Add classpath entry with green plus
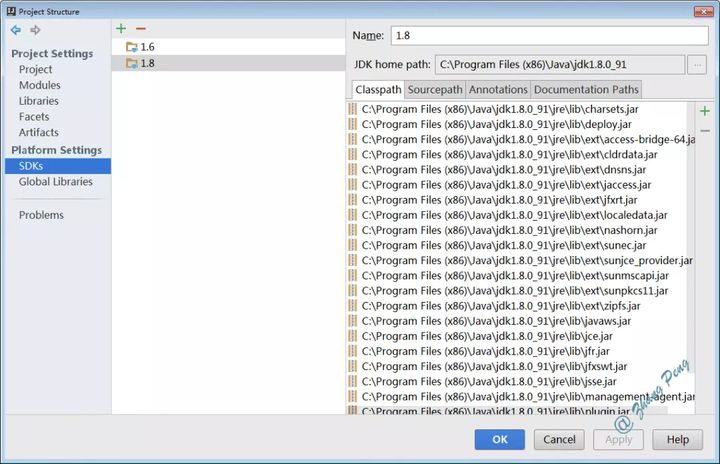Image resolution: width=720 pixels, height=464 pixels. pos(705,111)
